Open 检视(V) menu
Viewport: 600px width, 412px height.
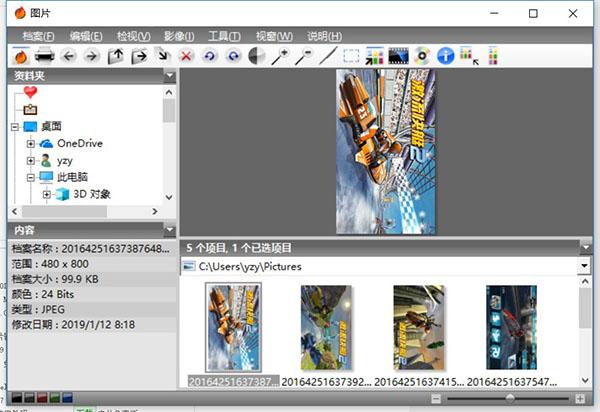click(134, 36)
